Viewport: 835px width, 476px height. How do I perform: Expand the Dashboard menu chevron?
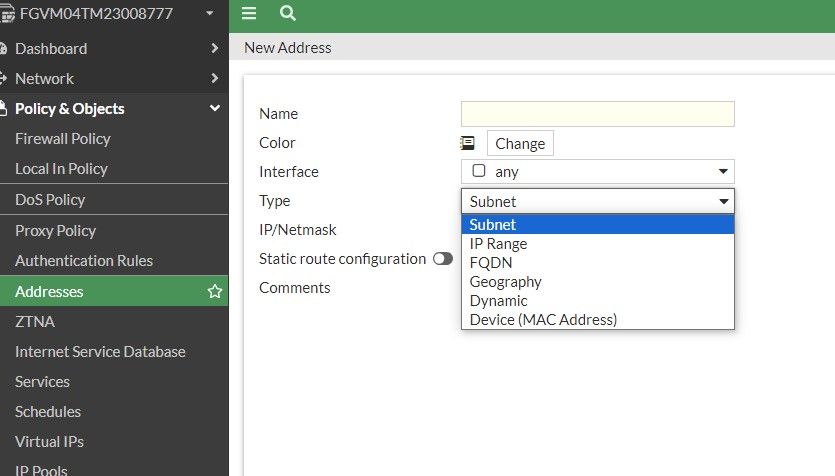[214, 48]
